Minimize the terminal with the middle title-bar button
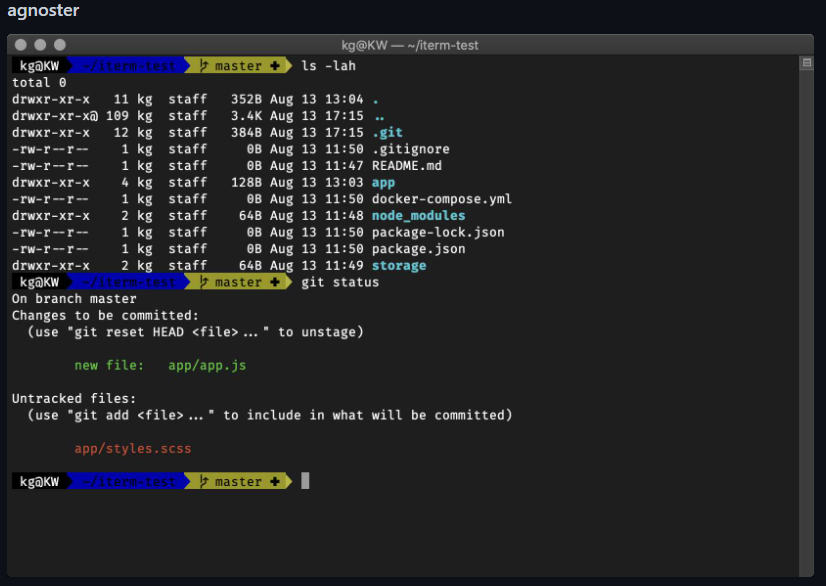826x586 pixels. tap(40, 45)
